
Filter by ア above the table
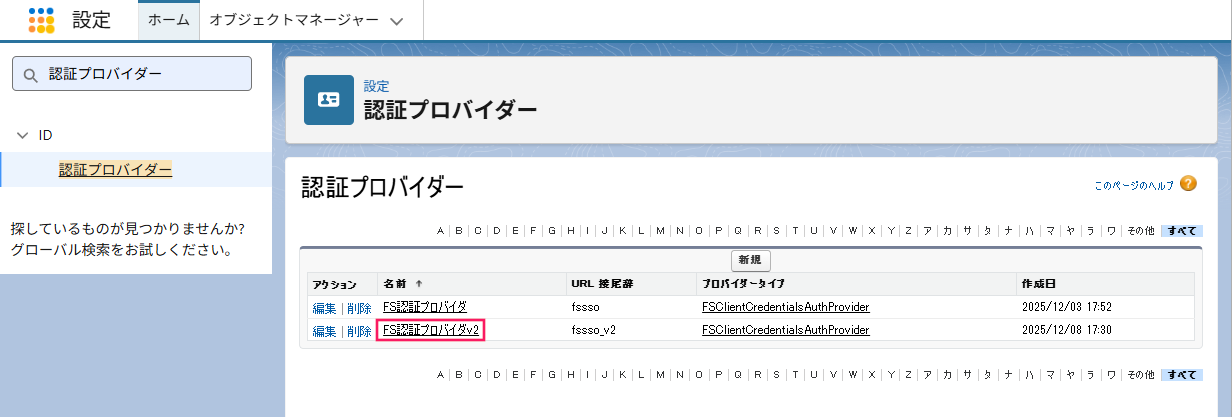pyautogui.click(x=929, y=231)
